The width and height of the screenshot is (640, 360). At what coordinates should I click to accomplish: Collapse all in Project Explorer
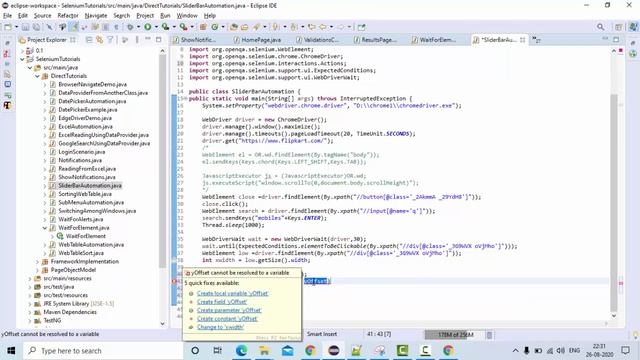click(89, 40)
